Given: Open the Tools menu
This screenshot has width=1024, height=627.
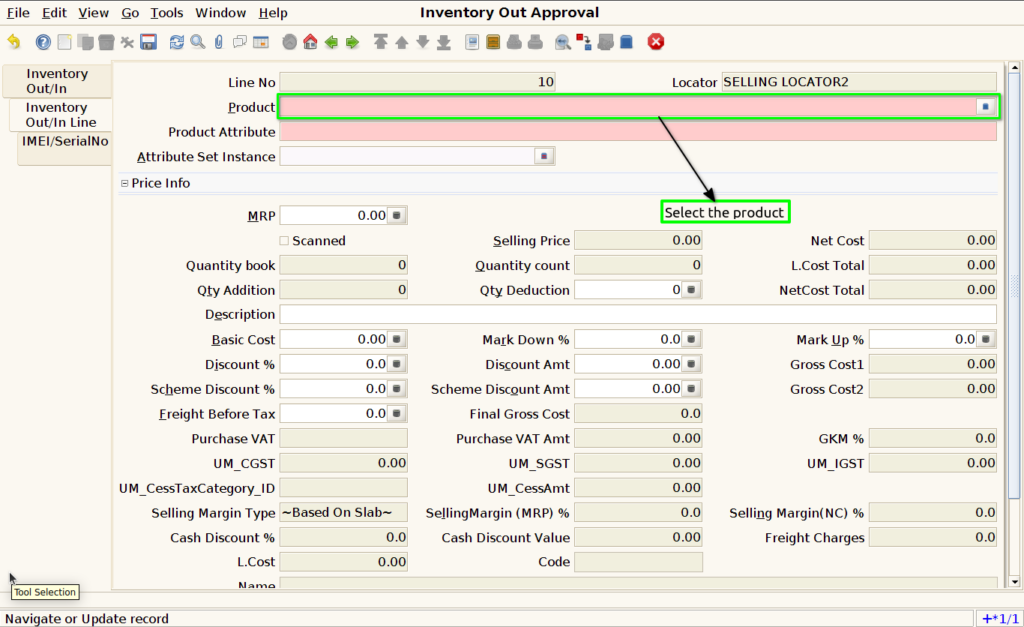Looking at the screenshot, I should coord(167,12).
